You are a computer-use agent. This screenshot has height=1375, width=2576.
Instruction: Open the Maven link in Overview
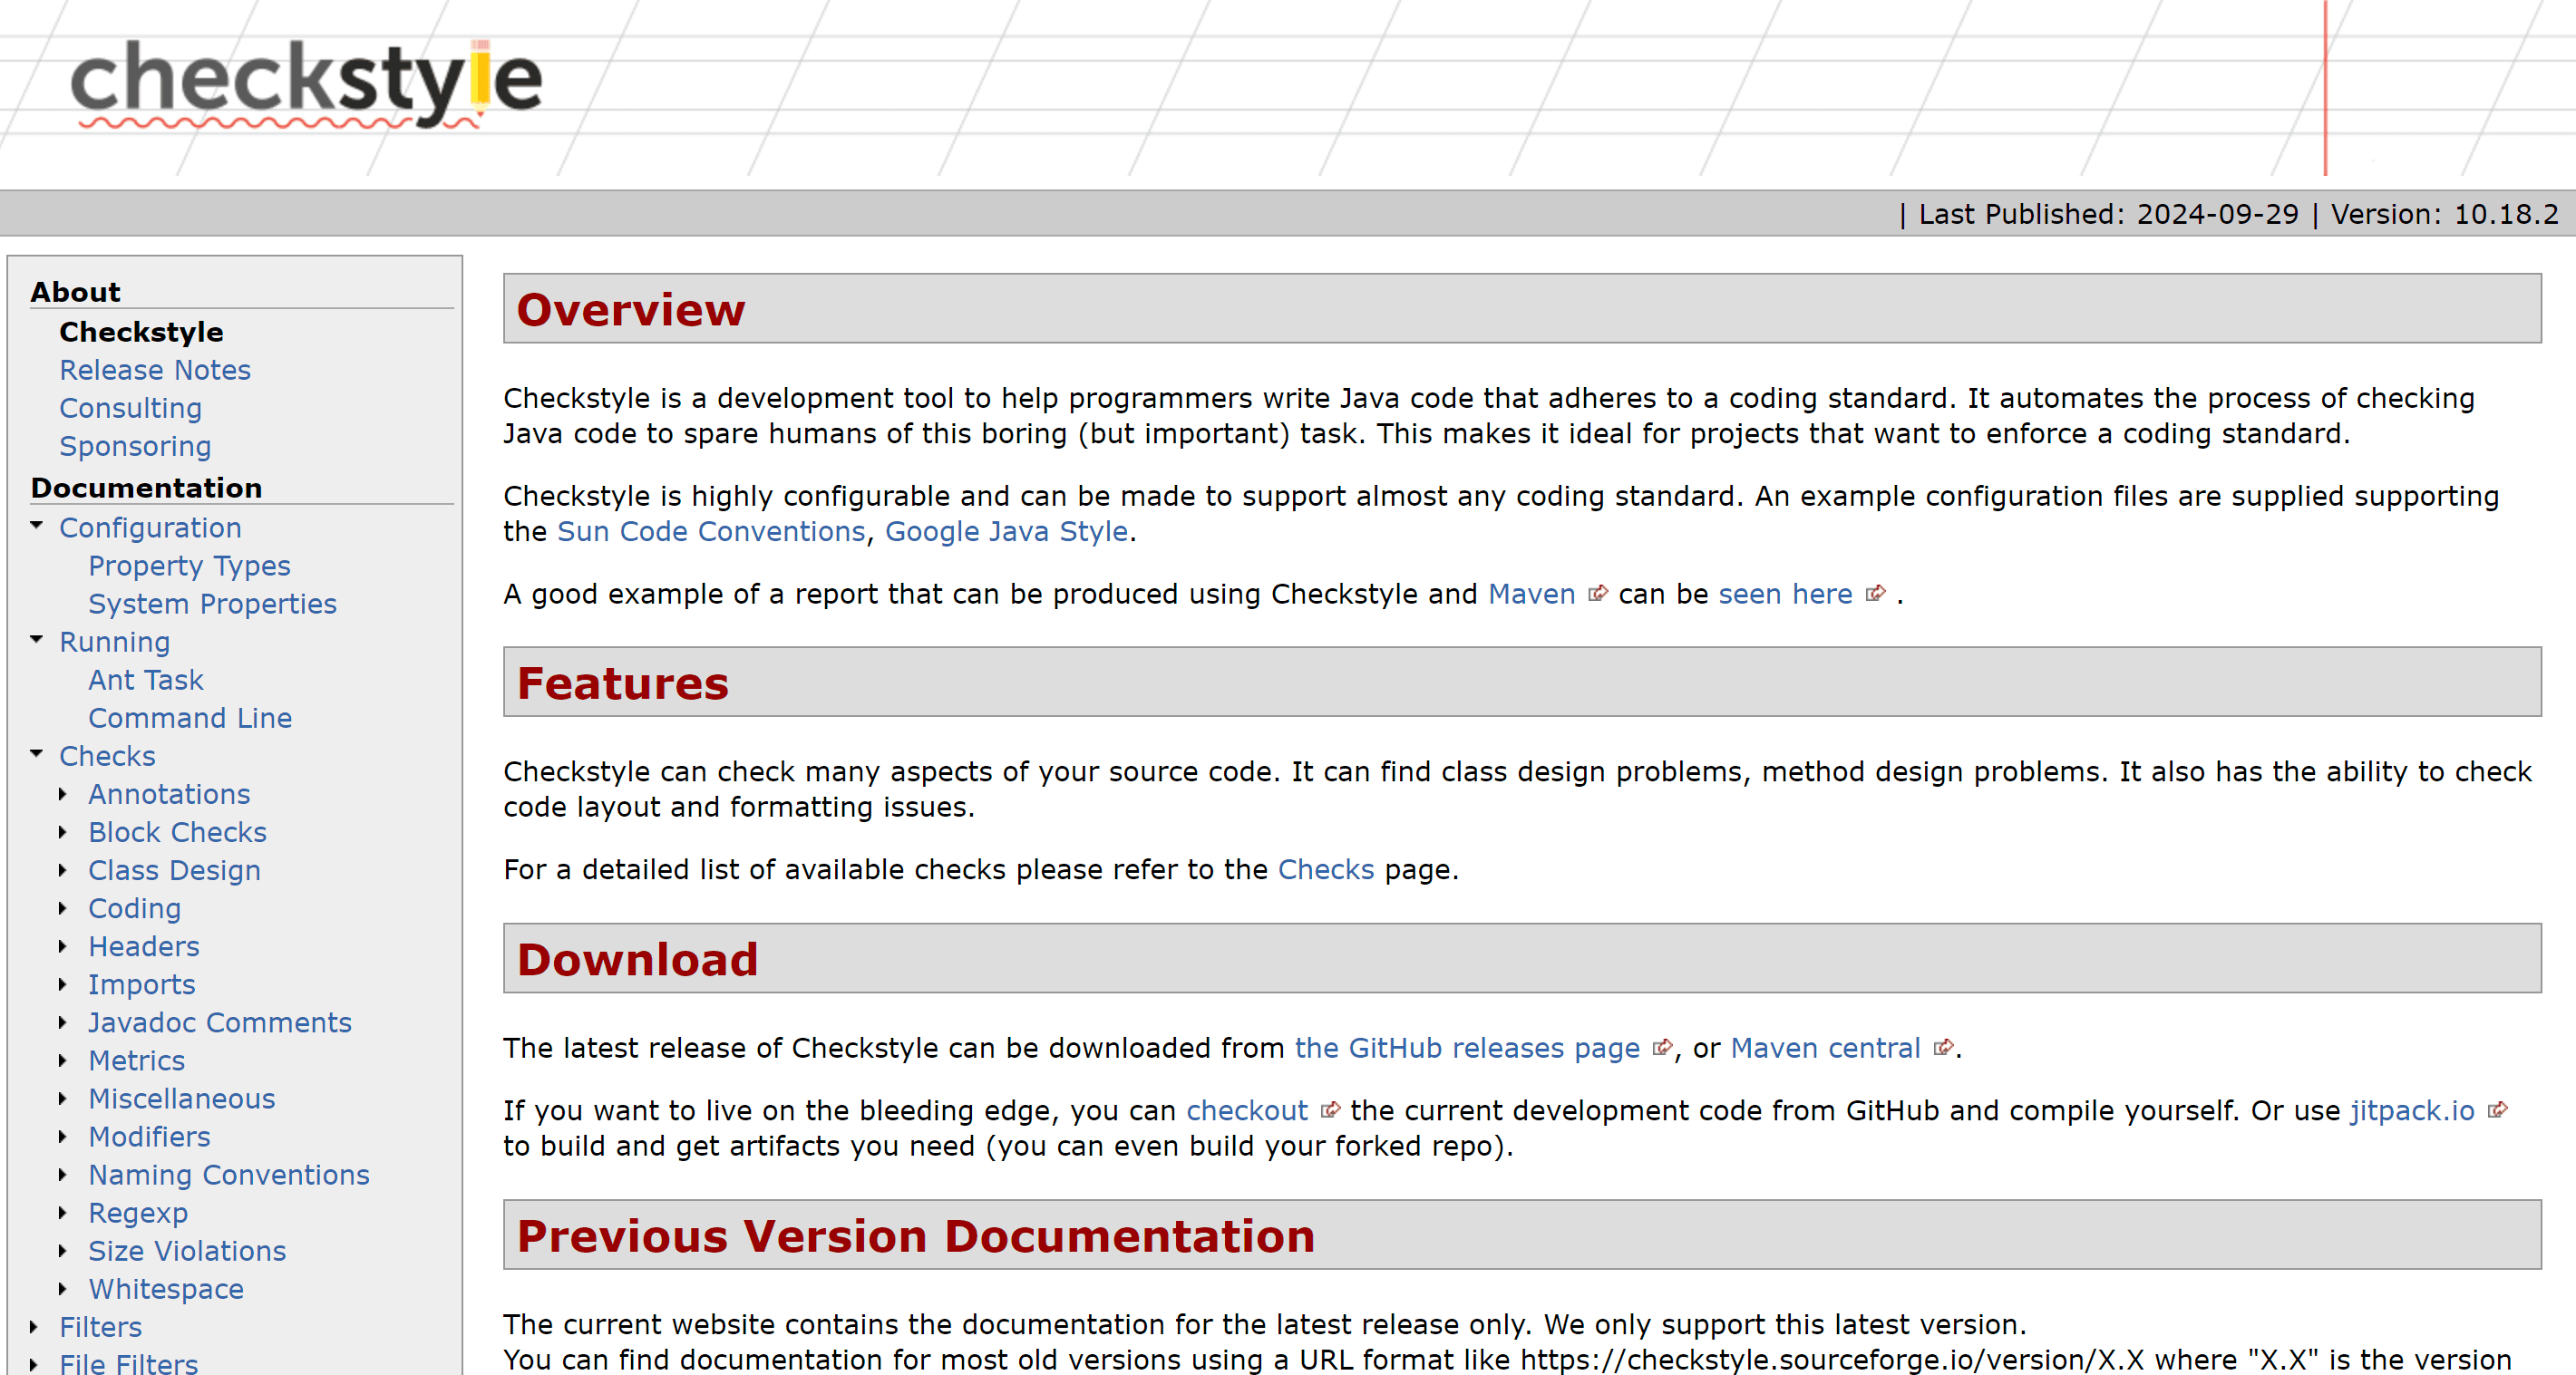pyautogui.click(x=1531, y=594)
